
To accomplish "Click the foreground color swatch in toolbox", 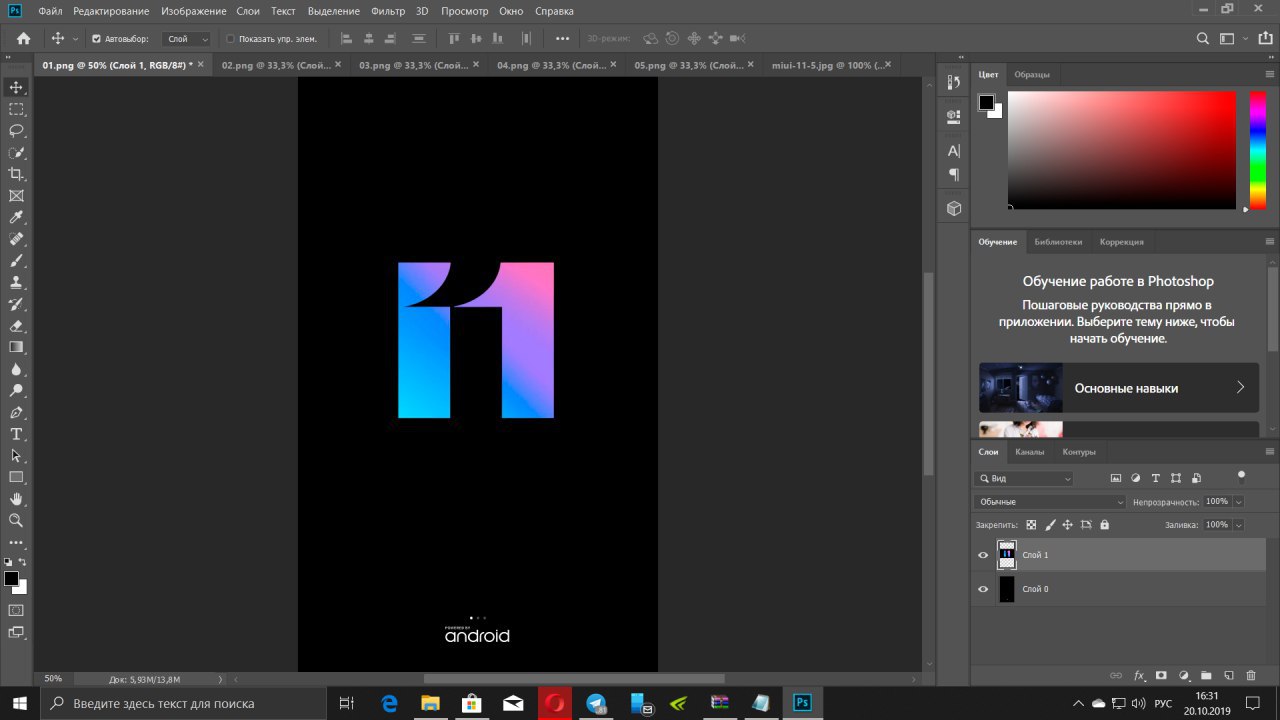I will pyautogui.click(x=11, y=579).
